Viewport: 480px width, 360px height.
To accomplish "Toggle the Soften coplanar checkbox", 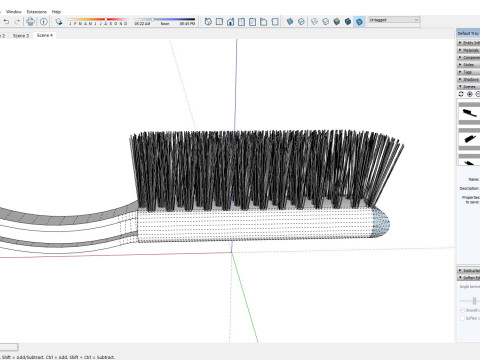I will [462, 318].
